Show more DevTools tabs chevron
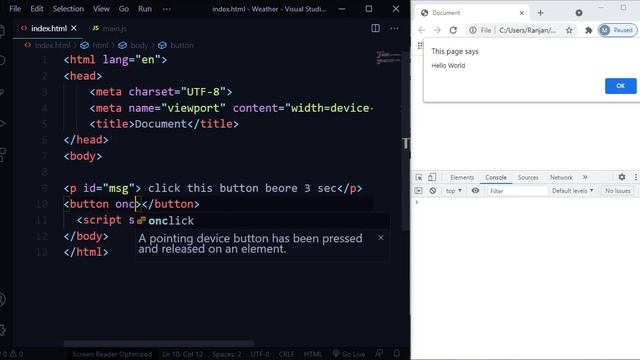Screen dimensions: 640x360 (585, 177)
